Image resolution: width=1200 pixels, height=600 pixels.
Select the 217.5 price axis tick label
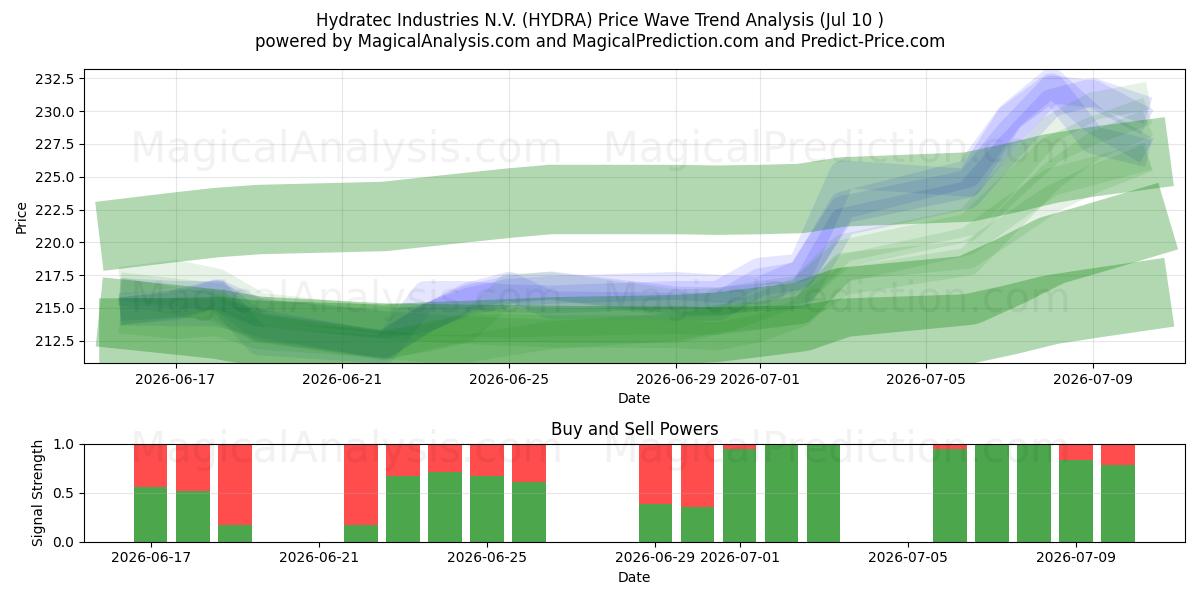point(57,275)
